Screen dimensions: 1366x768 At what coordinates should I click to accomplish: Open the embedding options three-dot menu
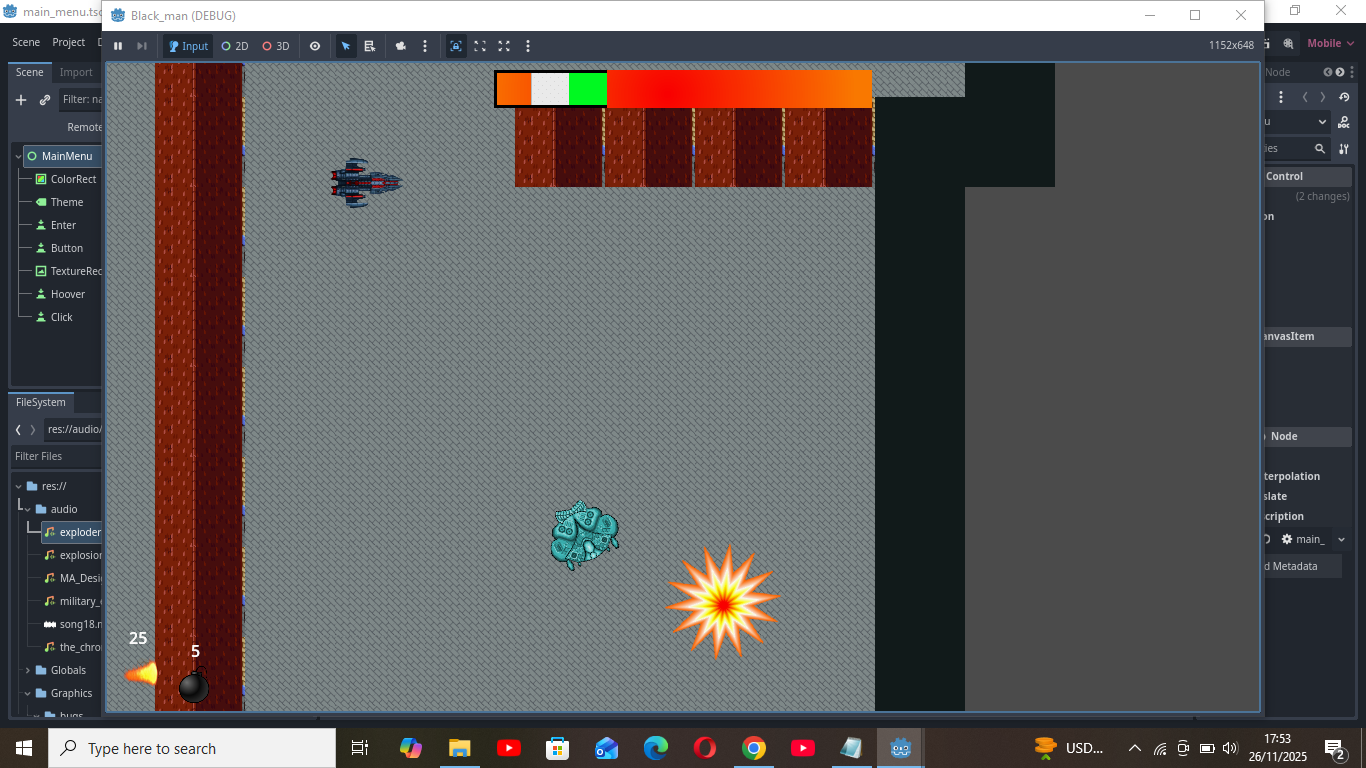point(528,46)
